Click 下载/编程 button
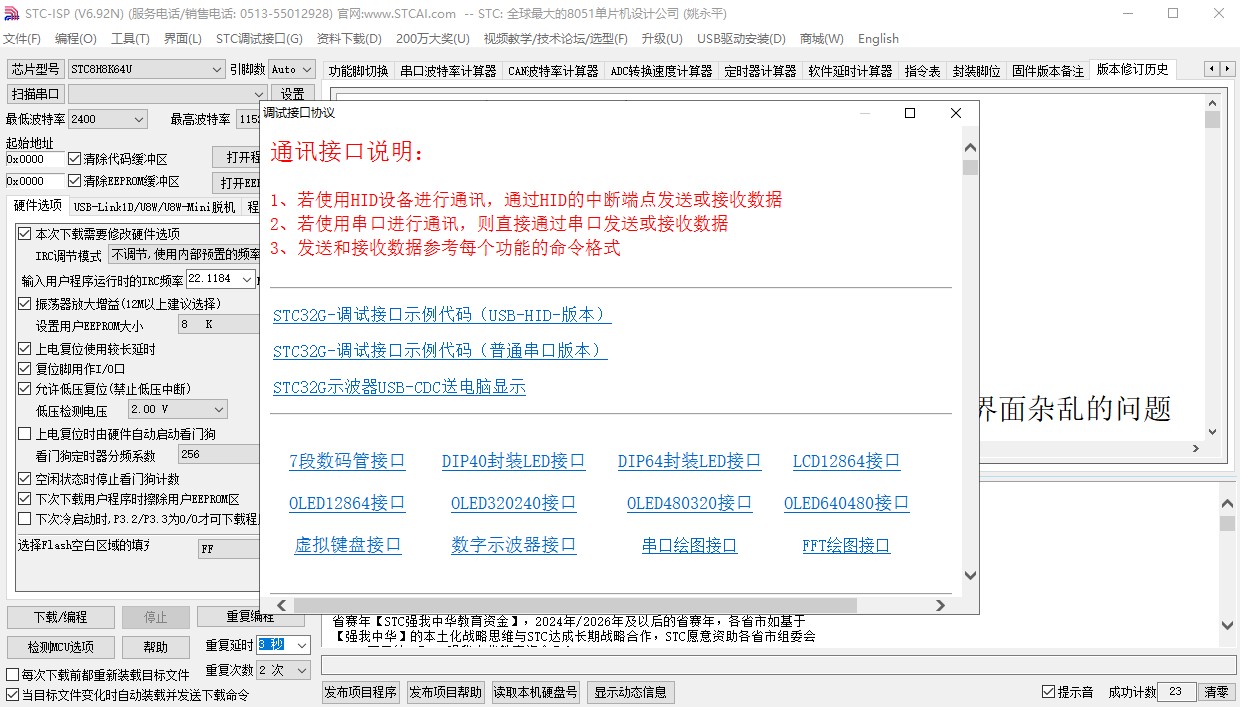 [x=61, y=617]
